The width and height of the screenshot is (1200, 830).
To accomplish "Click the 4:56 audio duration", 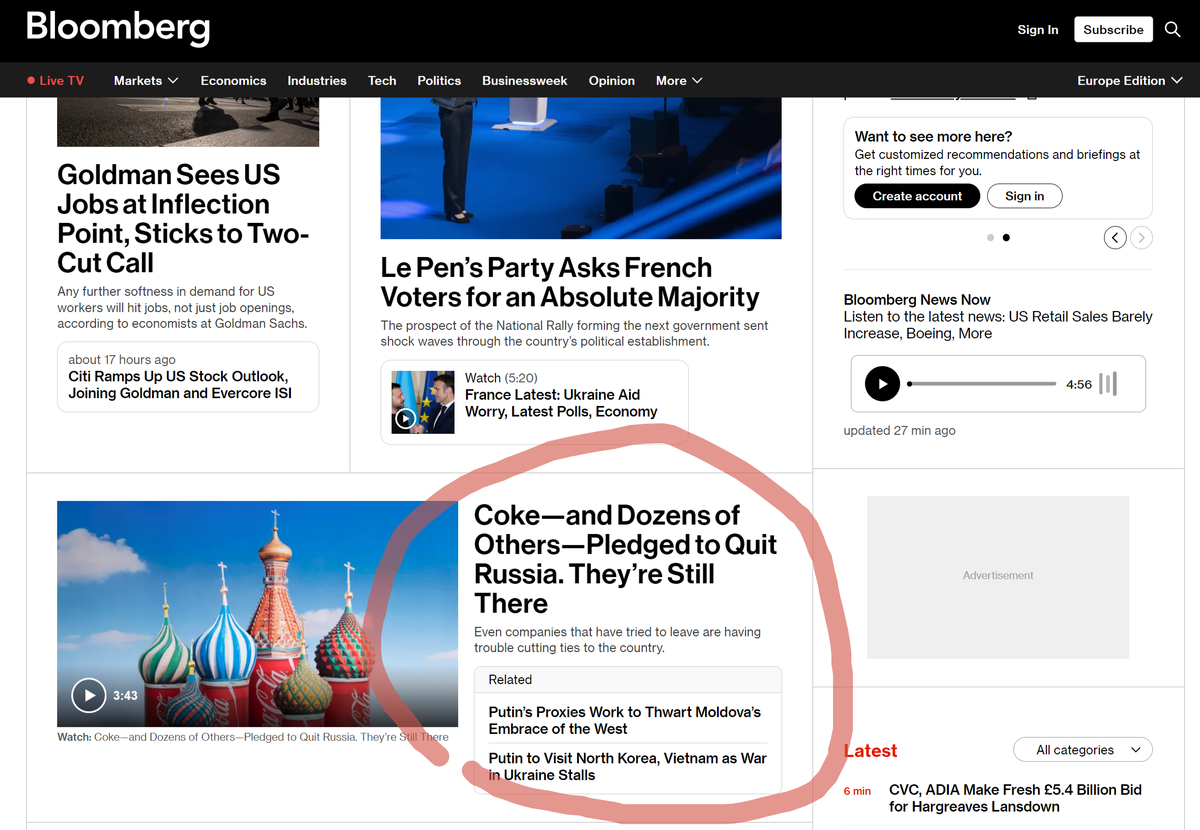I will click(1079, 384).
